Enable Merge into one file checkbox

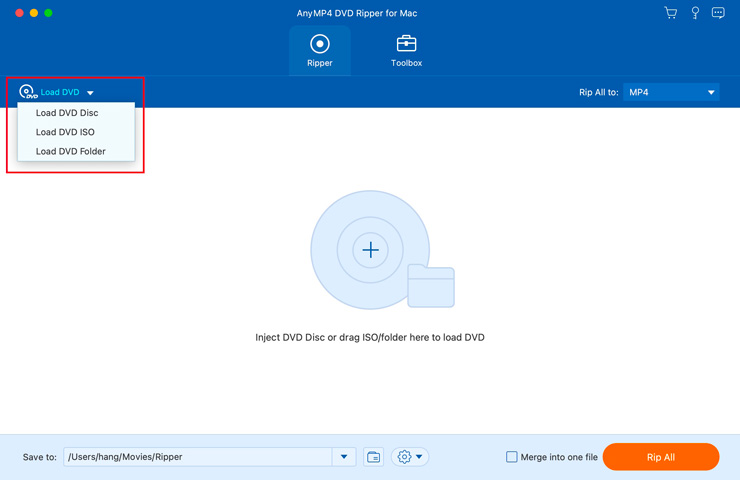(x=511, y=457)
